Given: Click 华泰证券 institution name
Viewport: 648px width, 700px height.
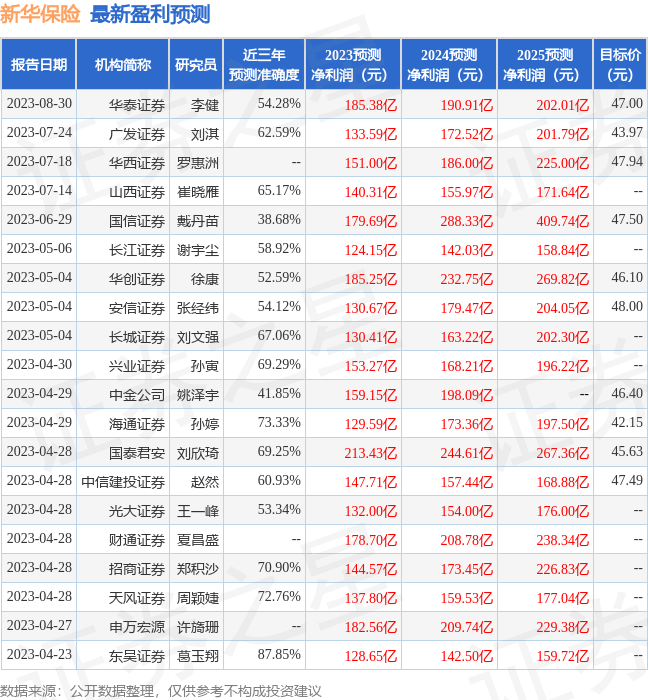Looking at the screenshot, I should tap(137, 105).
